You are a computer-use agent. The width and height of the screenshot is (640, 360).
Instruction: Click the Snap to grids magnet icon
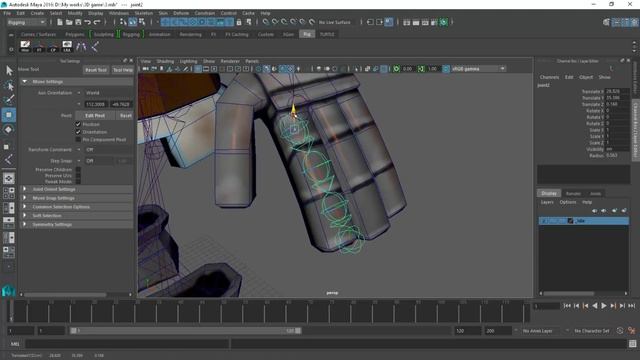(x=266, y=22)
